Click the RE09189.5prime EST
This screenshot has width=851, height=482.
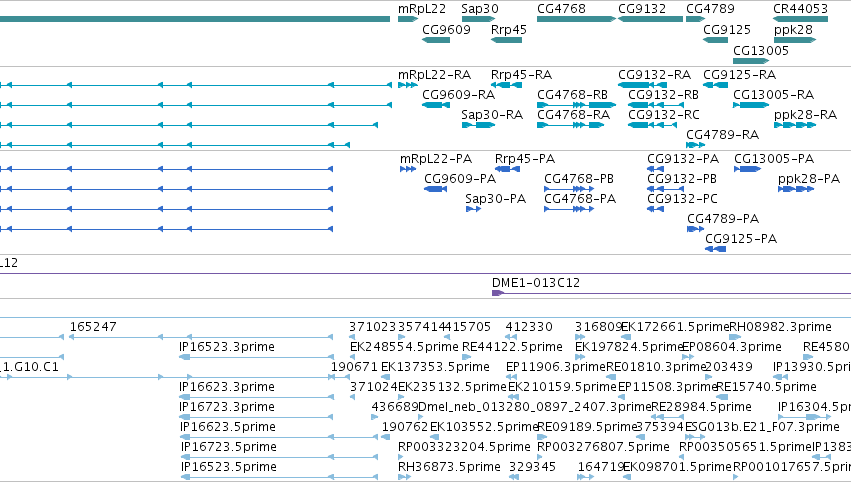pyautogui.click(x=542, y=437)
